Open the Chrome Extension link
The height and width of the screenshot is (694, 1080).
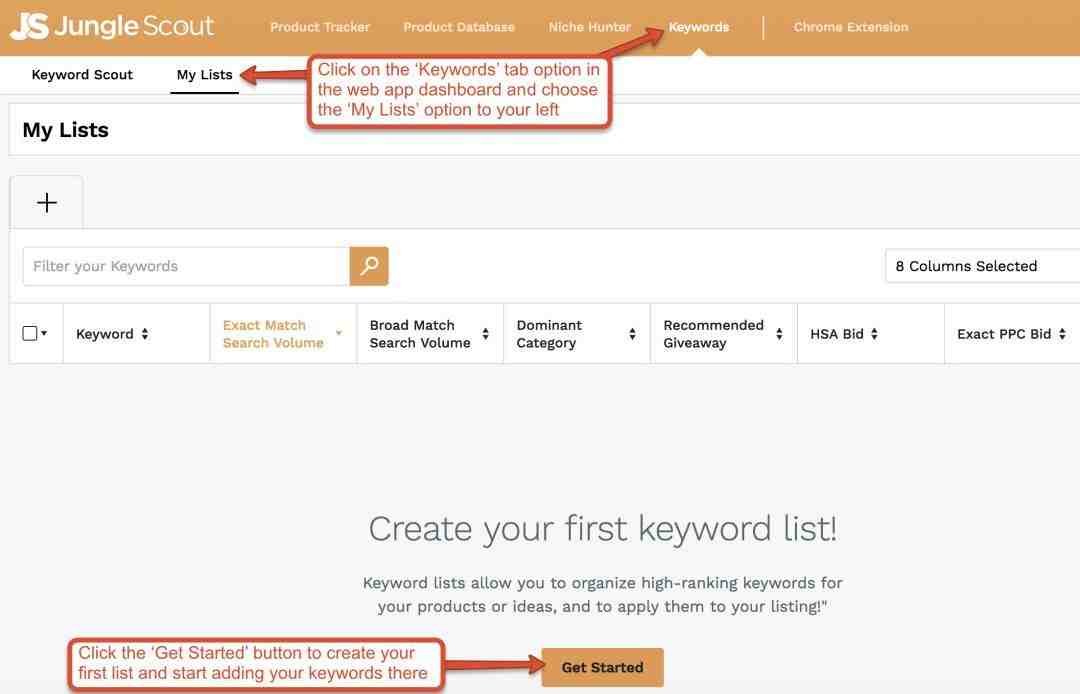coord(850,27)
